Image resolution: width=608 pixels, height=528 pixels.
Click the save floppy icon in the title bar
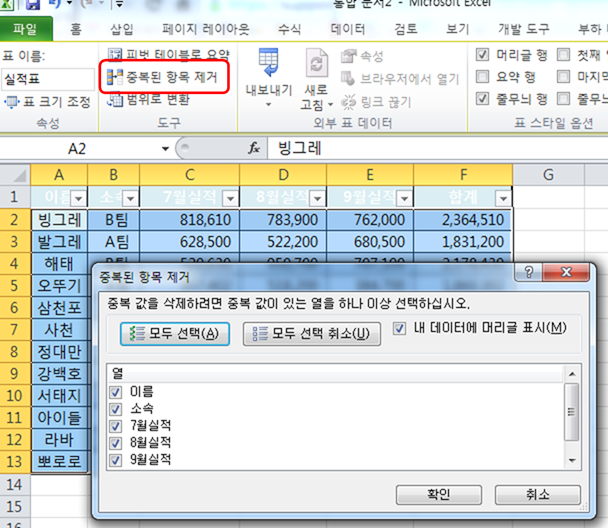click(33, 4)
